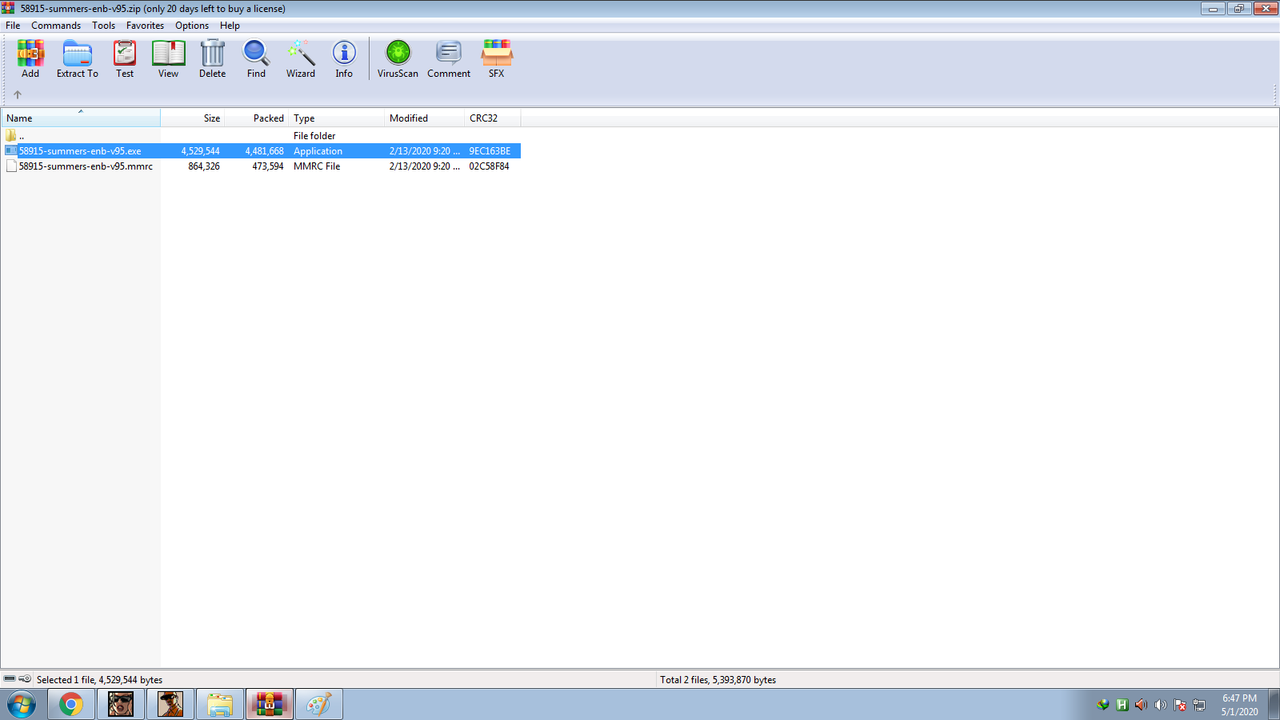Viewport: 1280px width, 720px height.
Task: Click the key icon in status bar
Action: click(25, 679)
